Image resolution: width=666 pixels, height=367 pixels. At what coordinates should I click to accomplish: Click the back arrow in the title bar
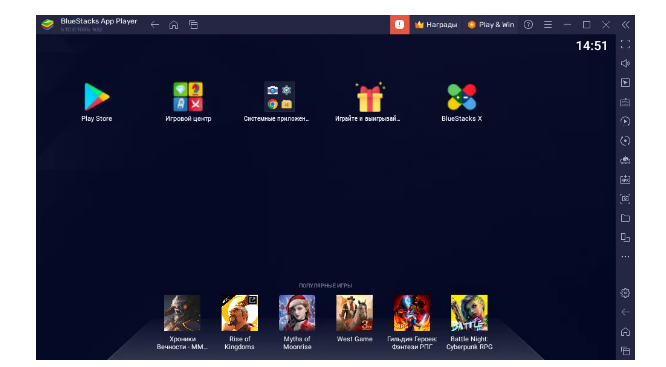pos(155,25)
